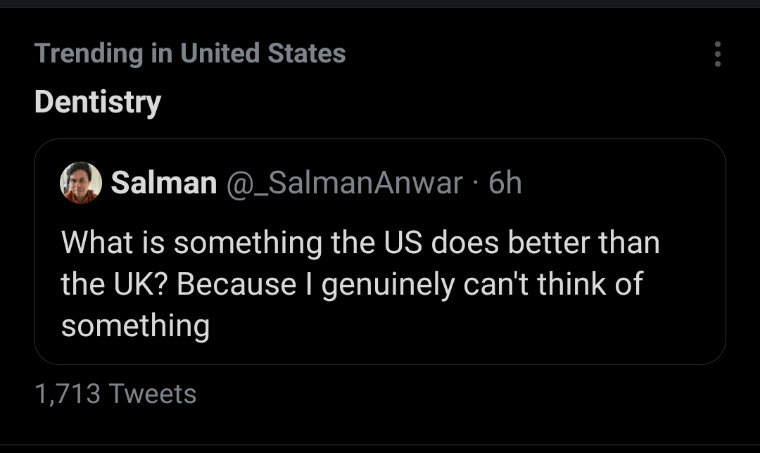
Task: Open the three-dot more options menu
Action: (717, 54)
